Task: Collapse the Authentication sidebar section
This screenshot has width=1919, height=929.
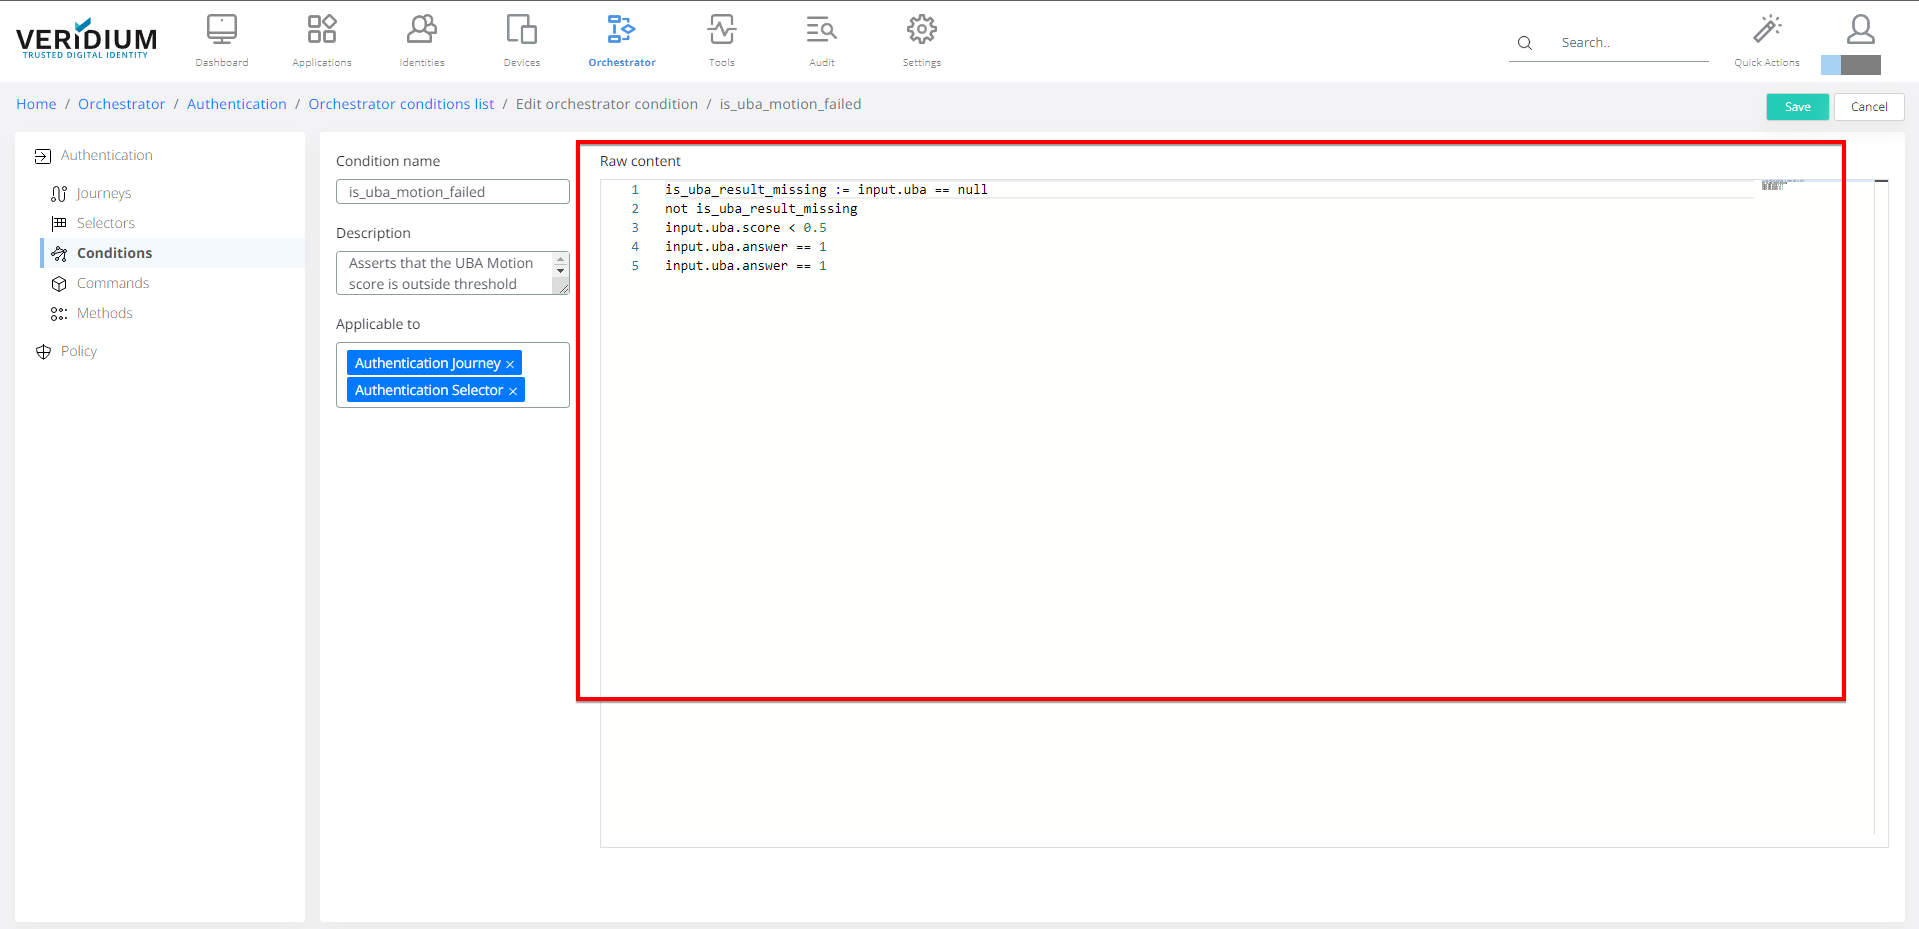Action: tap(106, 156)
